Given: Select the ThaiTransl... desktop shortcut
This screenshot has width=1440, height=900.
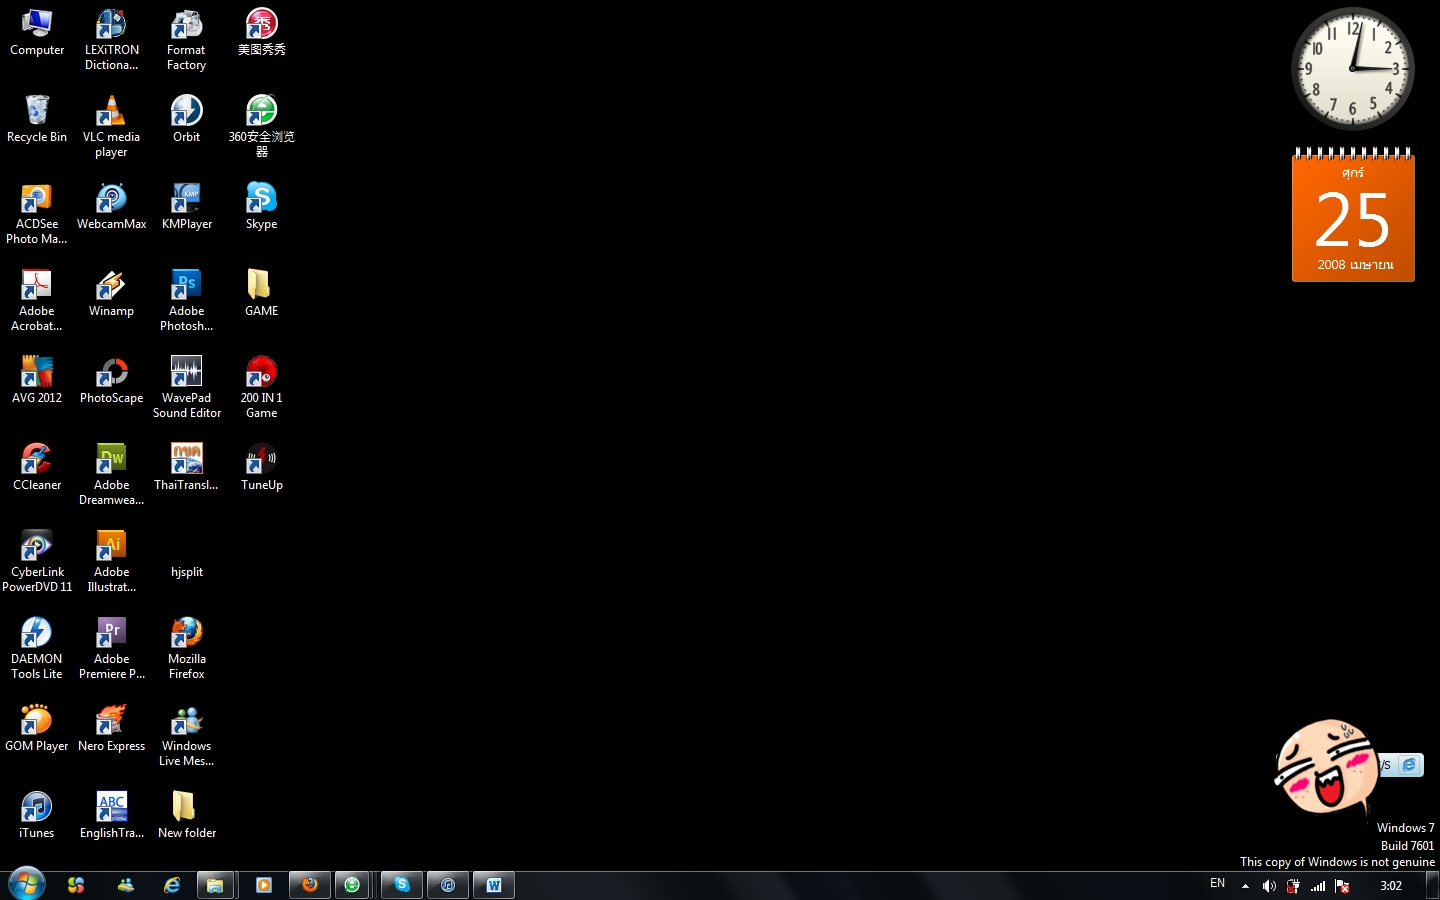Looking at the screenshot, I should tap(186, 468).
